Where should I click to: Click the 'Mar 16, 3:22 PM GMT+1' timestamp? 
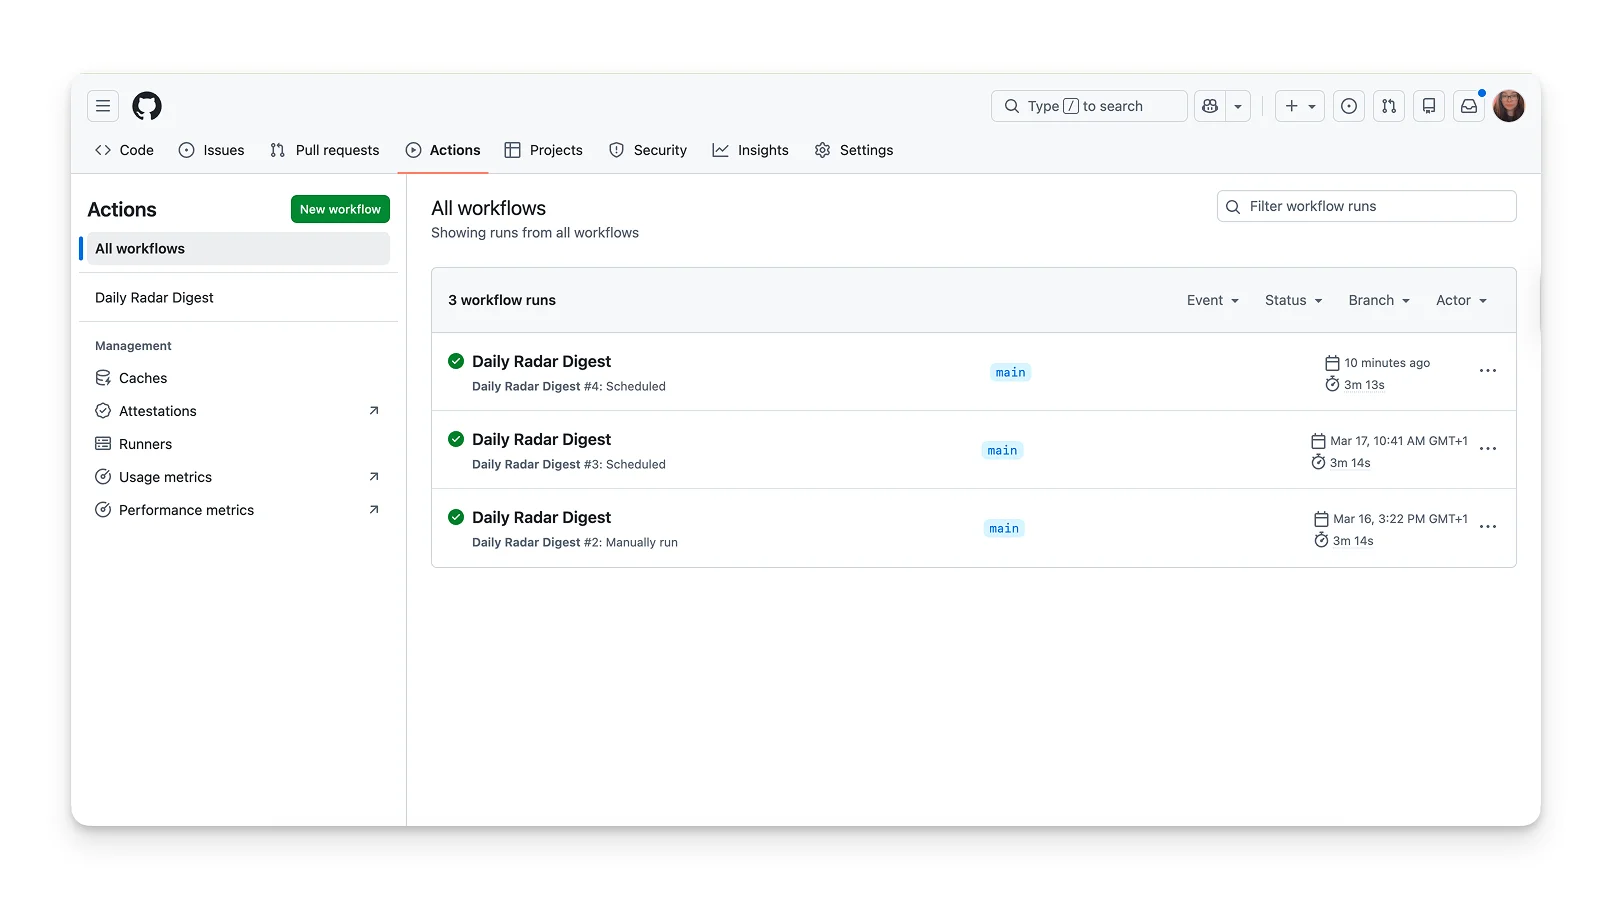pos(1400,519)
